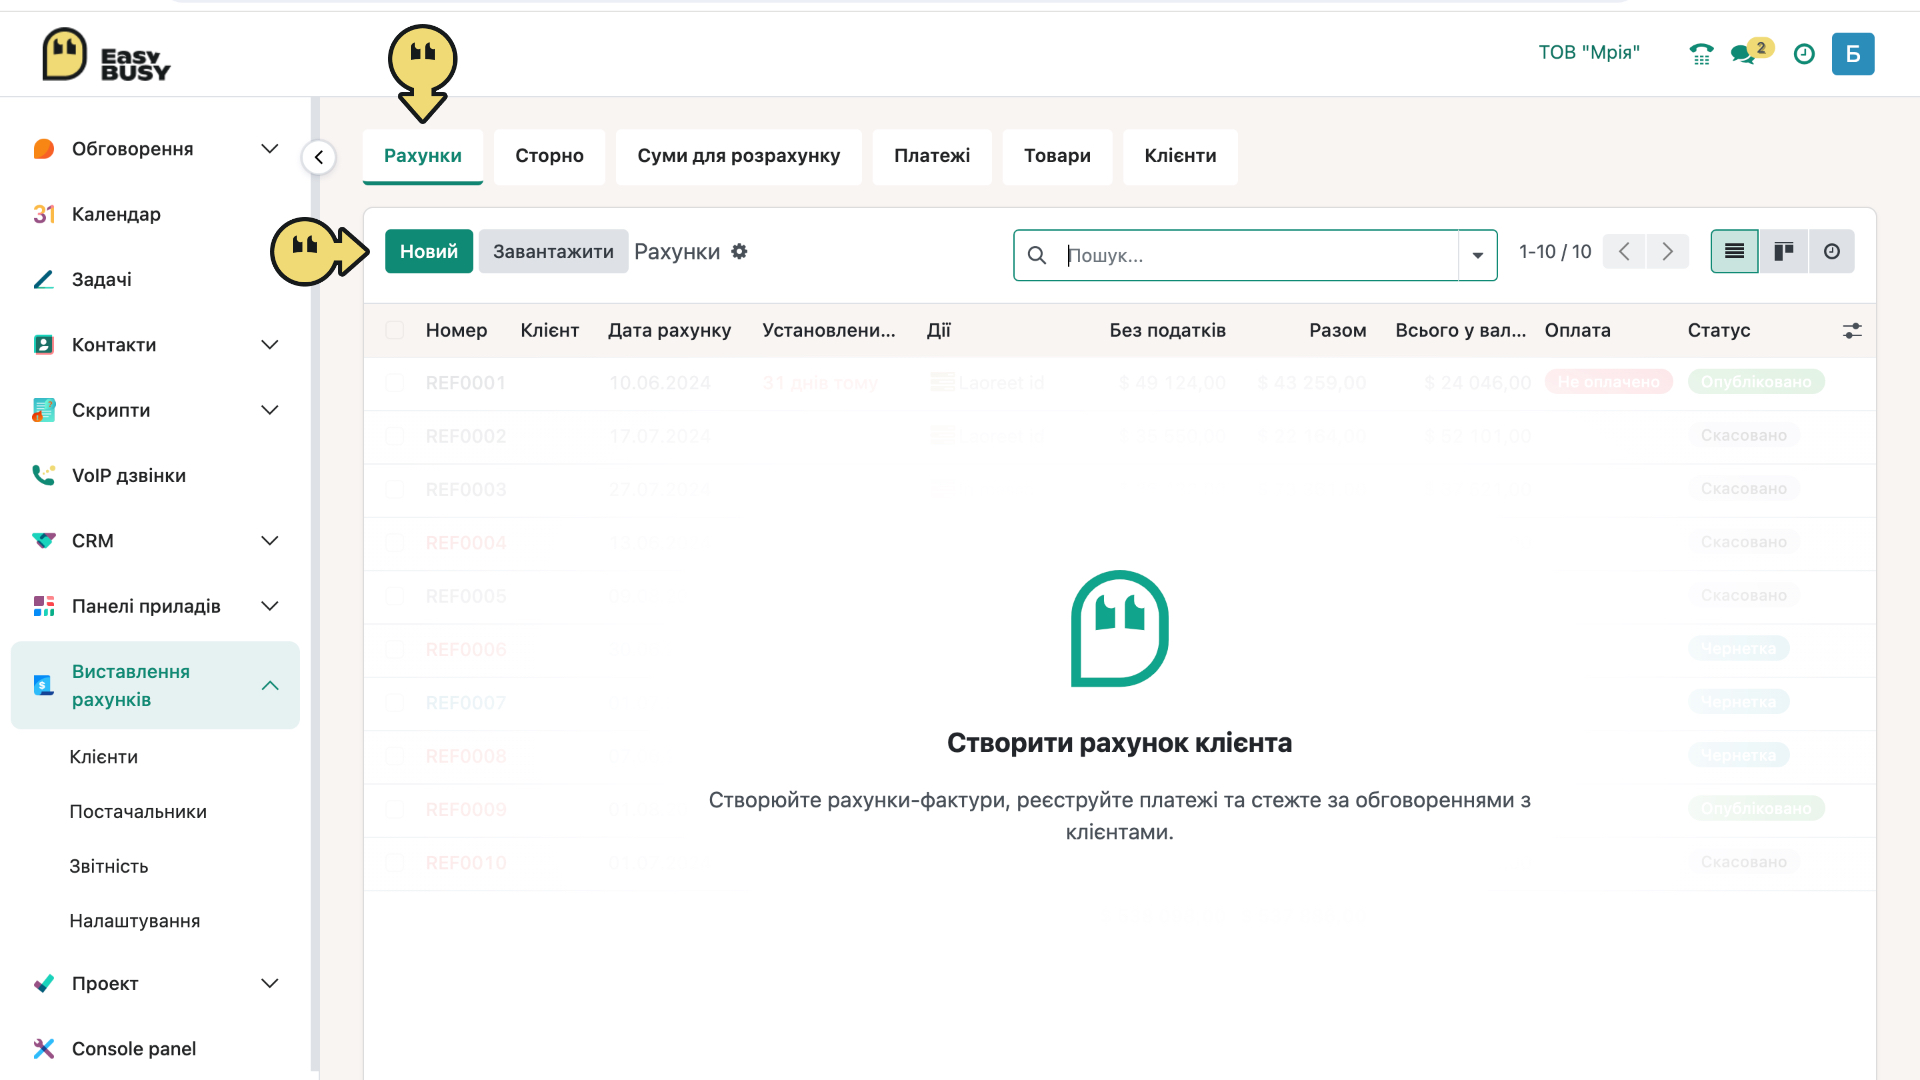Go to previous page of records
This screenshot has height=1080, width=1920.
coord(1624,252)
